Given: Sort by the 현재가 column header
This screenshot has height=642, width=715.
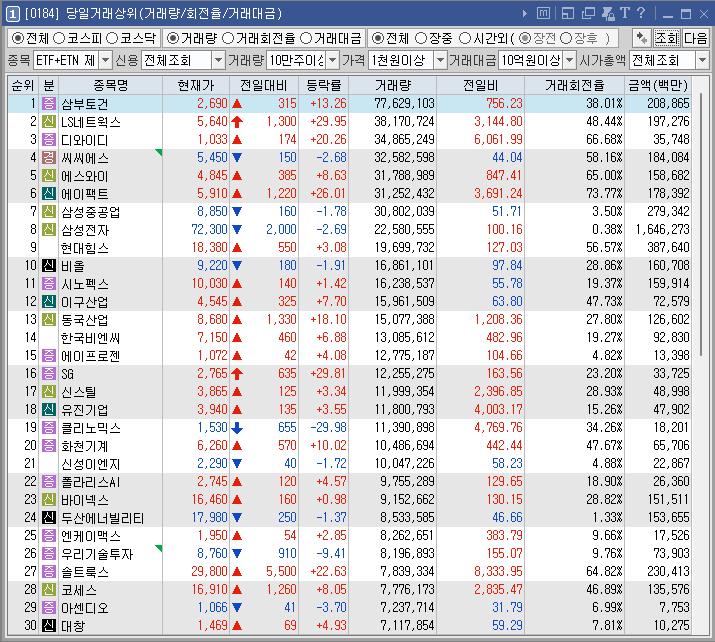Looking at the screenshot, I should tap(196, 85).
